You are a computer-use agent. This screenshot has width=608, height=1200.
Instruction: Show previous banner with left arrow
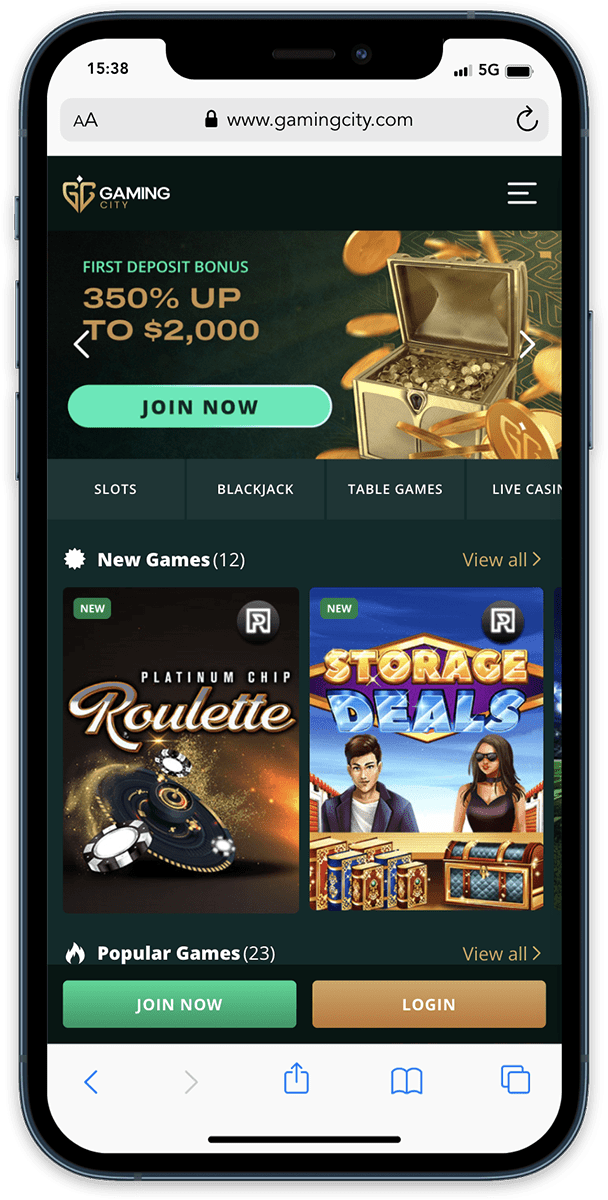click(82, 344)
